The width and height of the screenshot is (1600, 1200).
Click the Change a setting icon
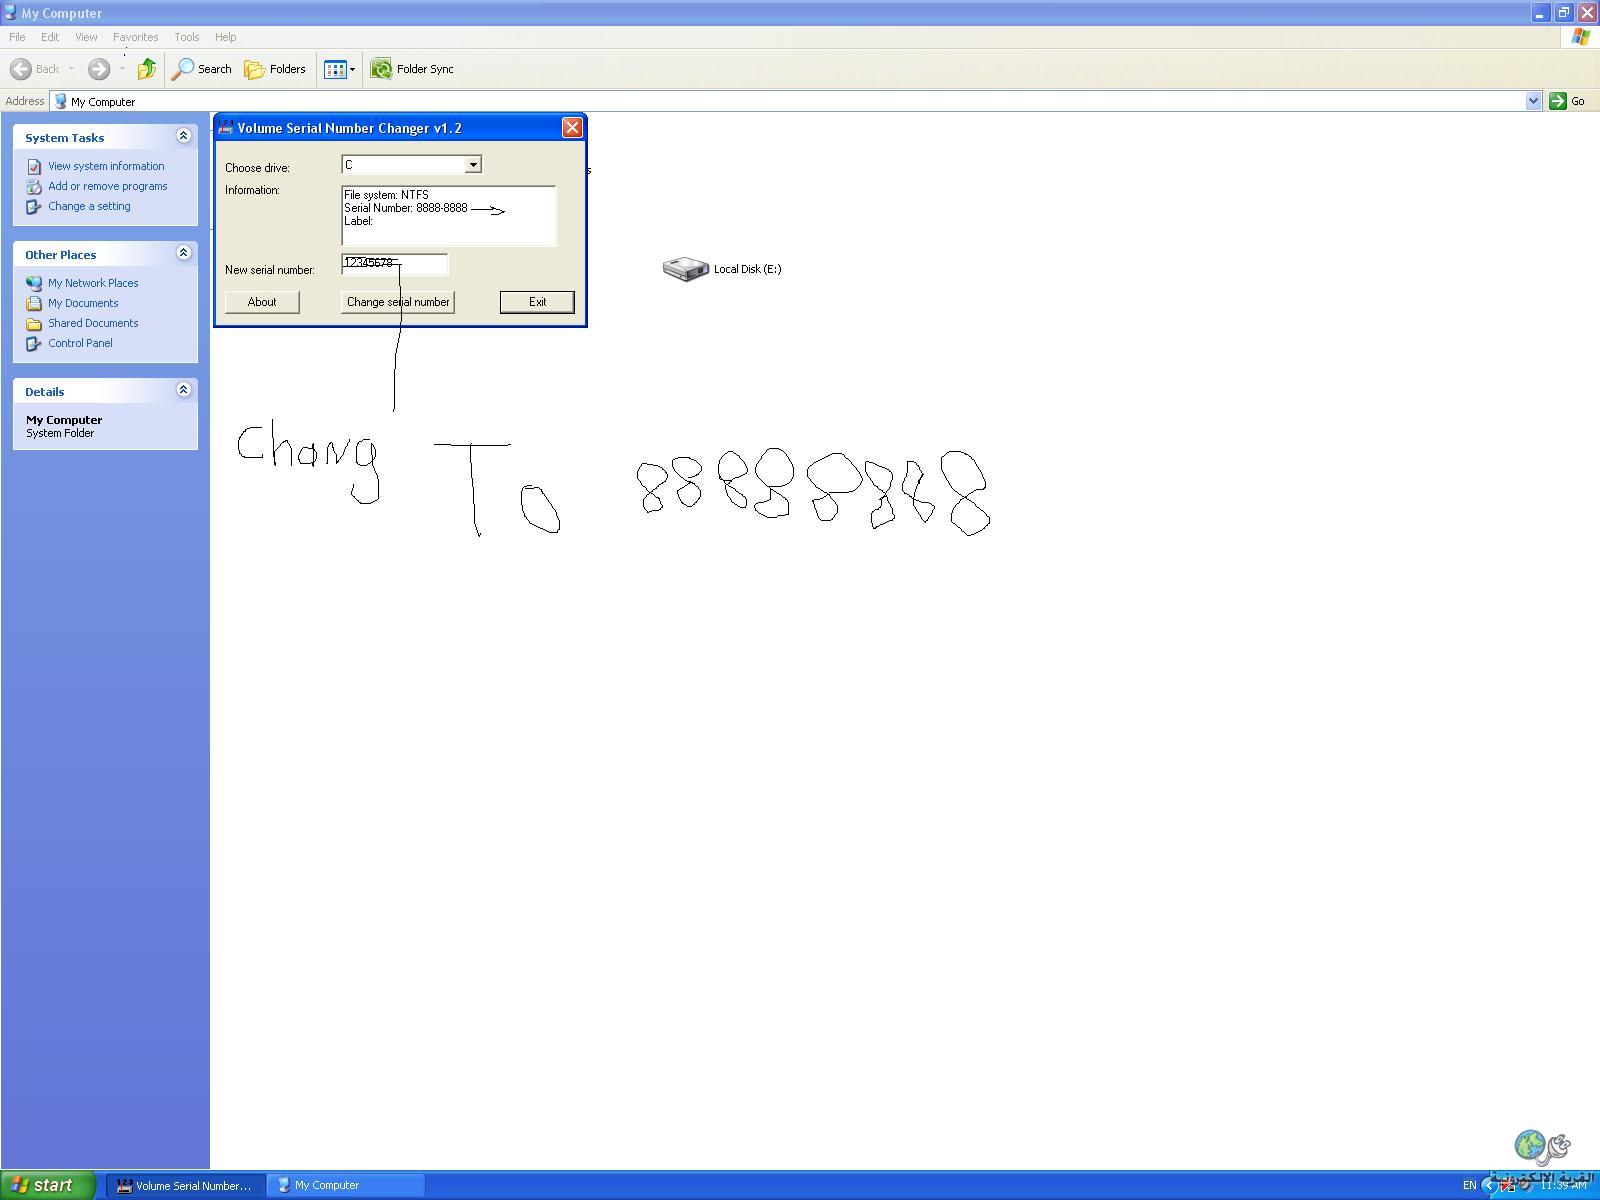coord(34,206)
